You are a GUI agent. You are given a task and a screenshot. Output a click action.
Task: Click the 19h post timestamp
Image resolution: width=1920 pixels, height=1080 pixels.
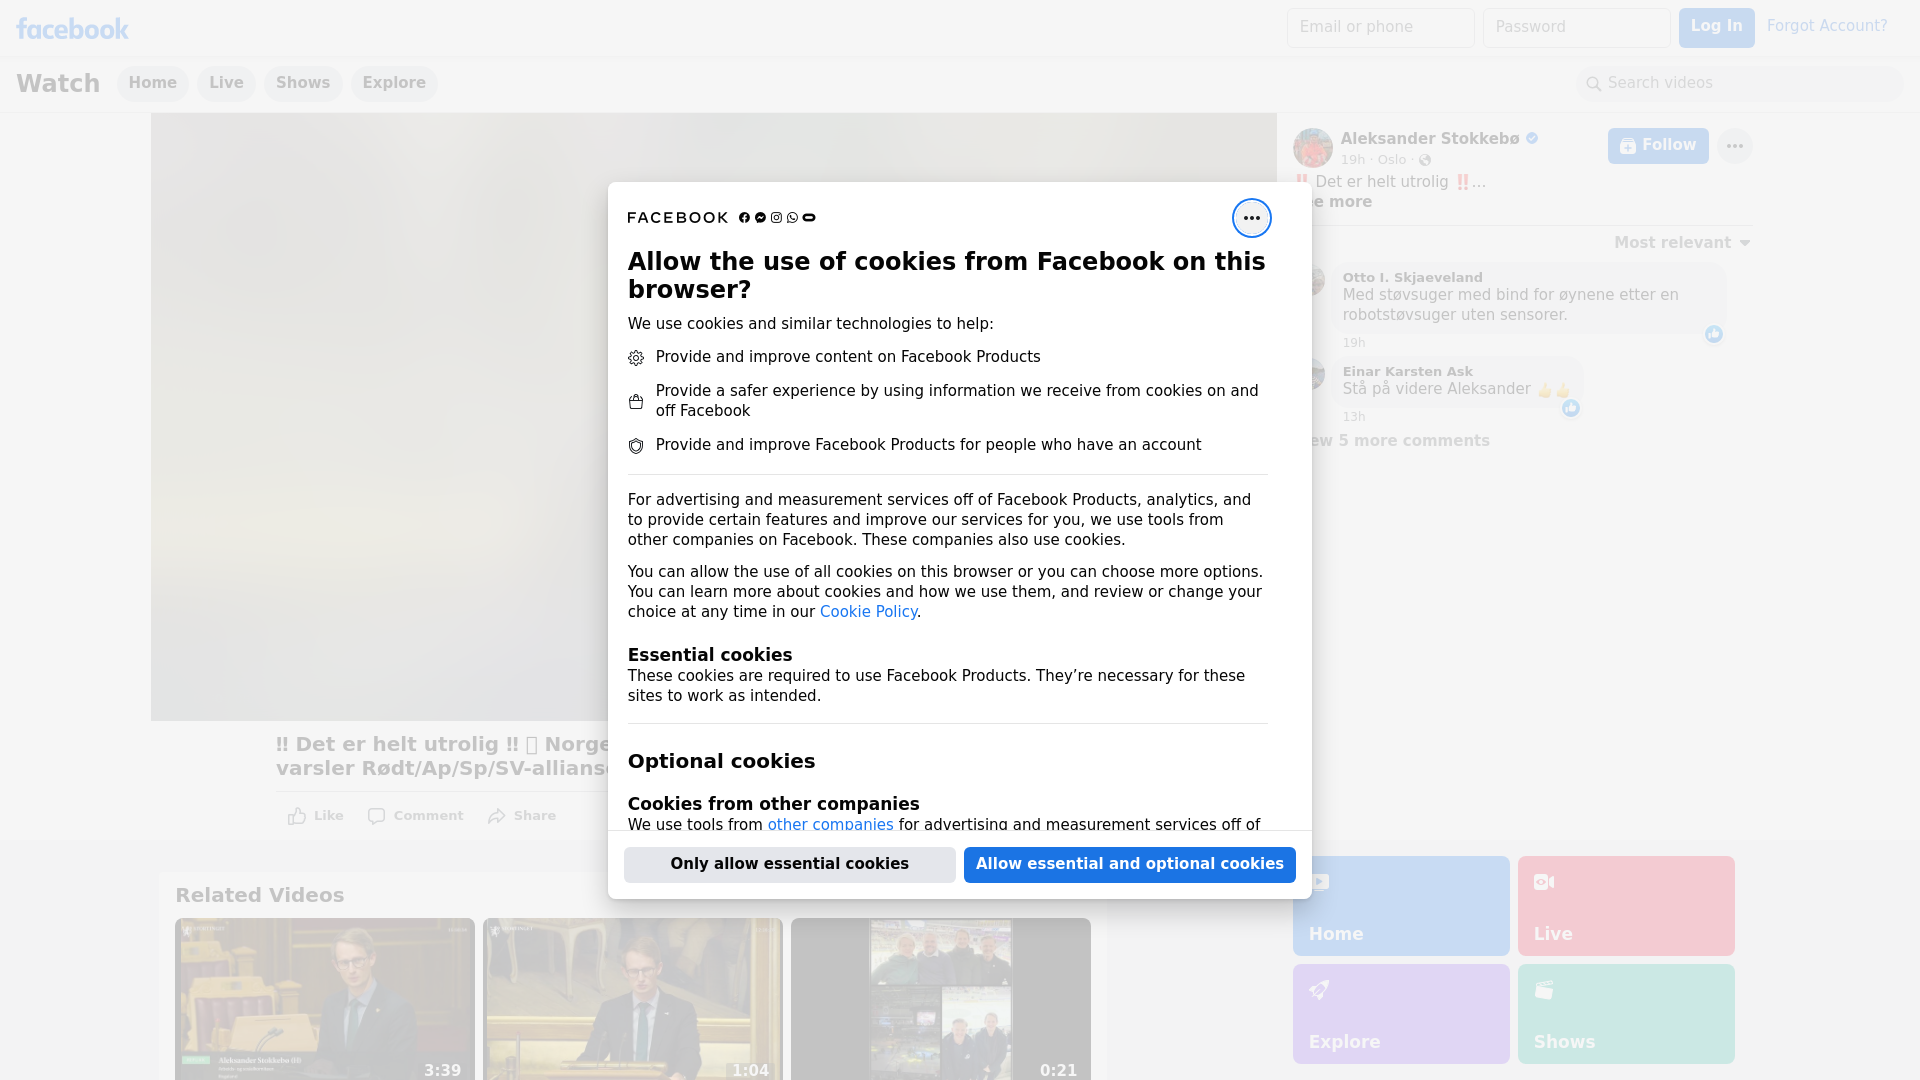[1353, 160]
